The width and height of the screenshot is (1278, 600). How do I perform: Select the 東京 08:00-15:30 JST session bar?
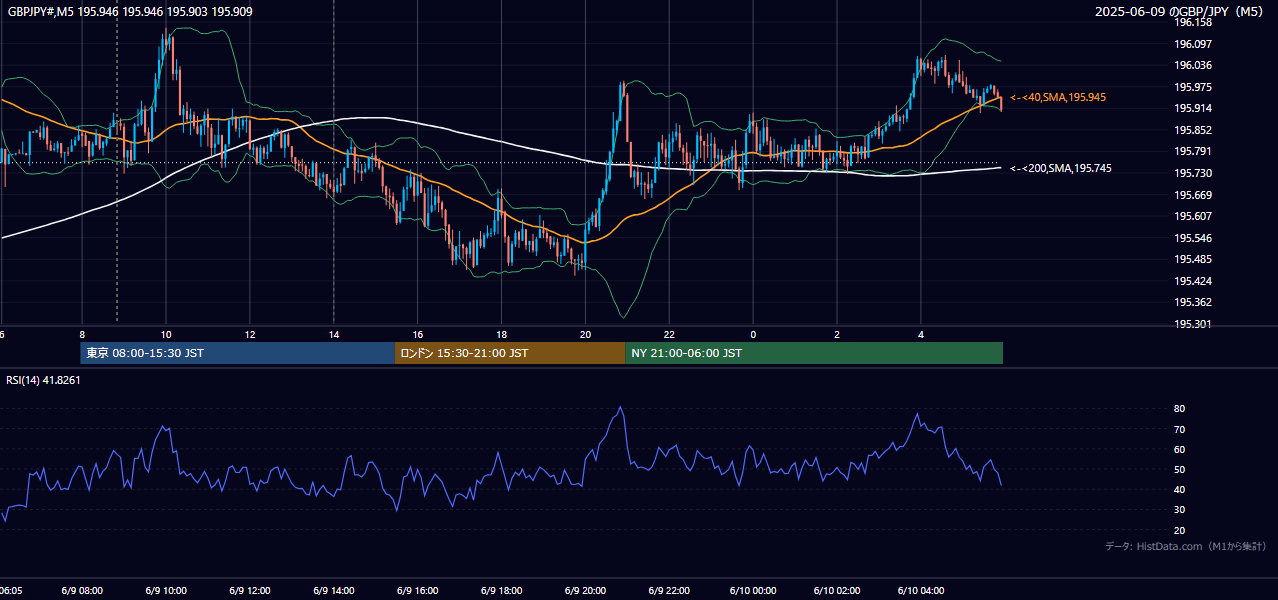(238, 353)
